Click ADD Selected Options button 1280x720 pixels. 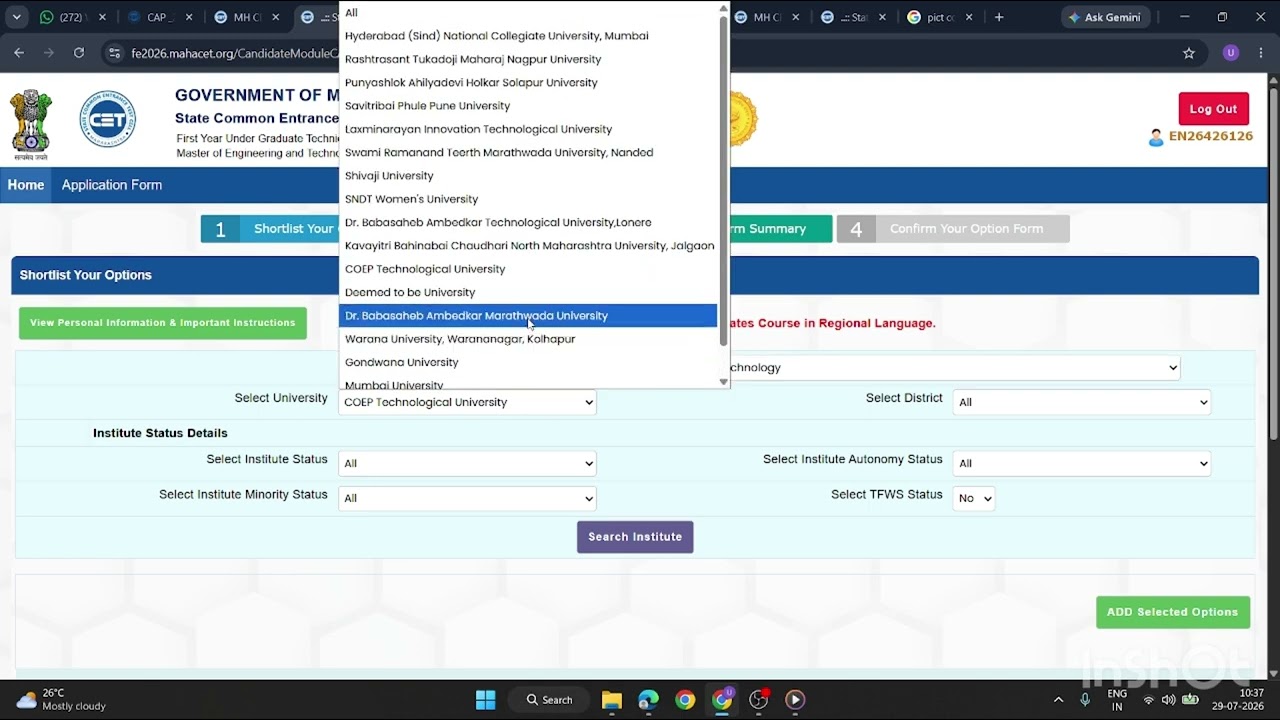click(x=1173, y=612)
